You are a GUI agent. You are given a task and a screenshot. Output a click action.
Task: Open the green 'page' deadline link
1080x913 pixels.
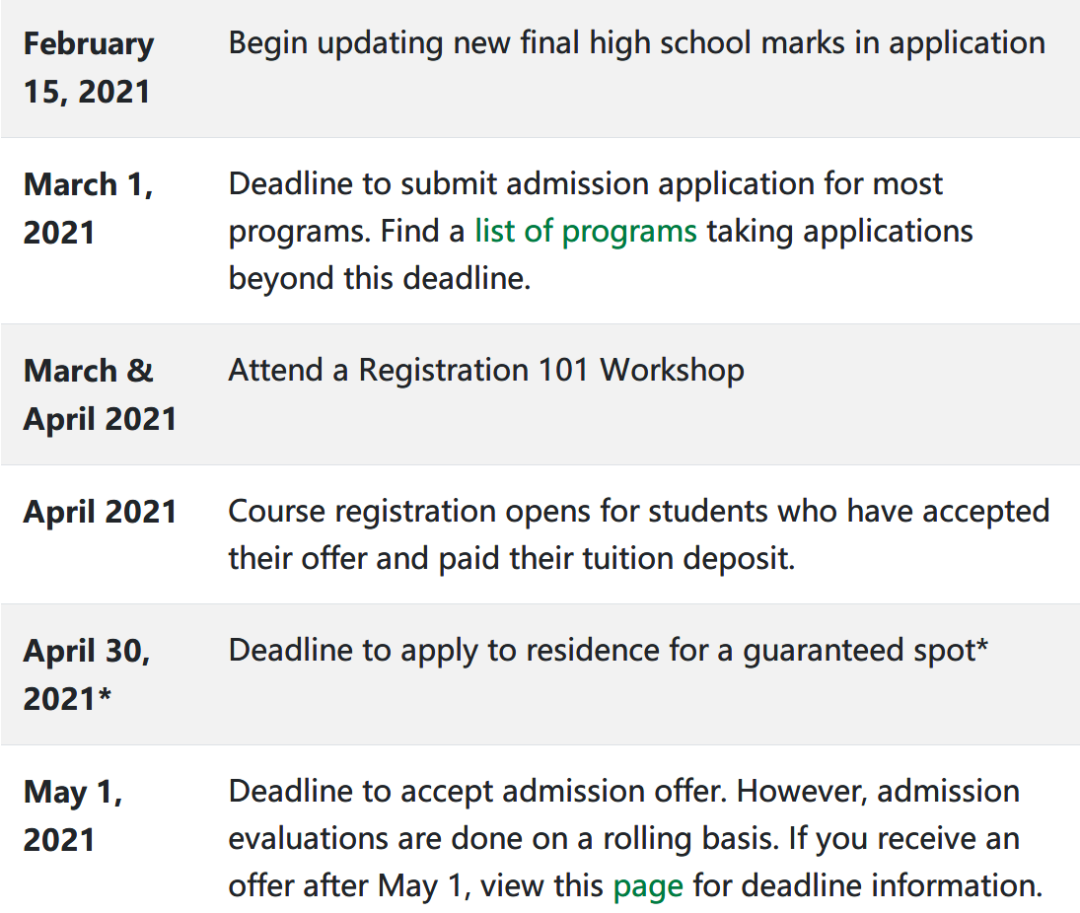tap(648, 886)
